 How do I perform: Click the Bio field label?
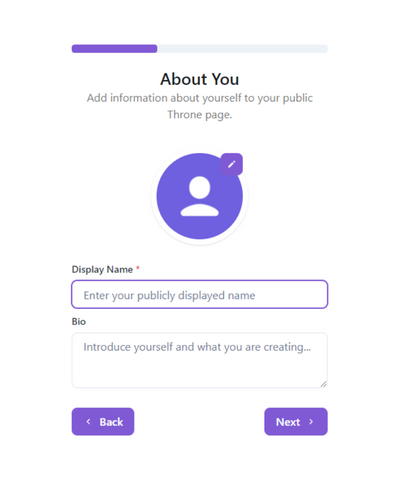pyautogui.click(x=79, y=322)
